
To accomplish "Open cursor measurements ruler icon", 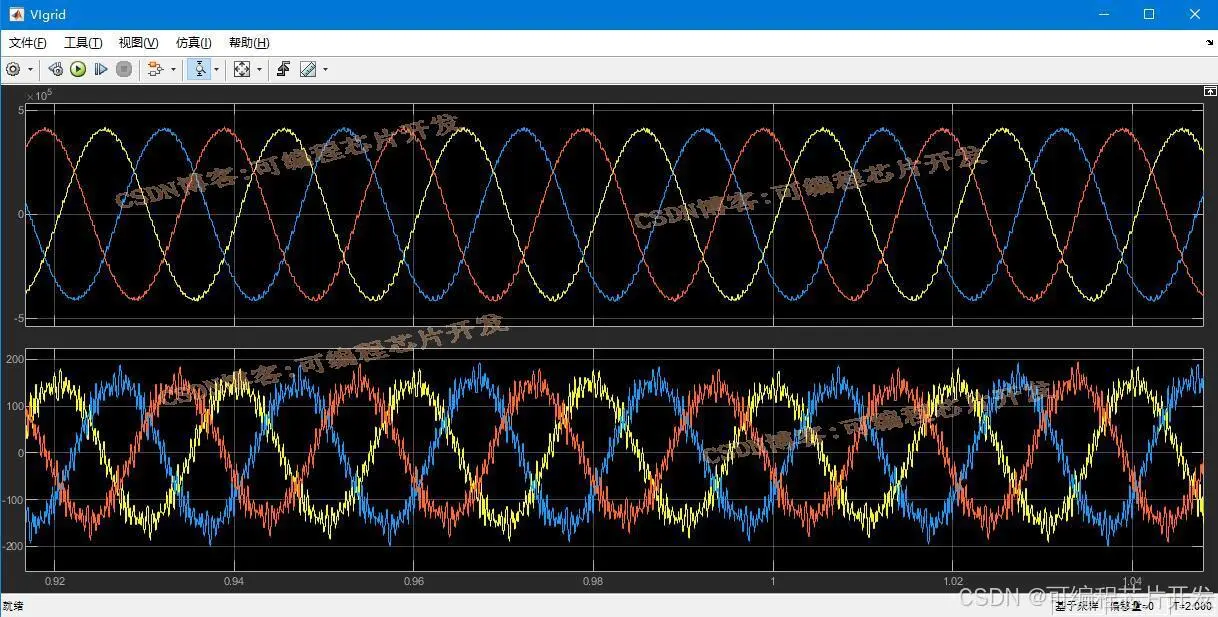I will (x=308, y=69).
